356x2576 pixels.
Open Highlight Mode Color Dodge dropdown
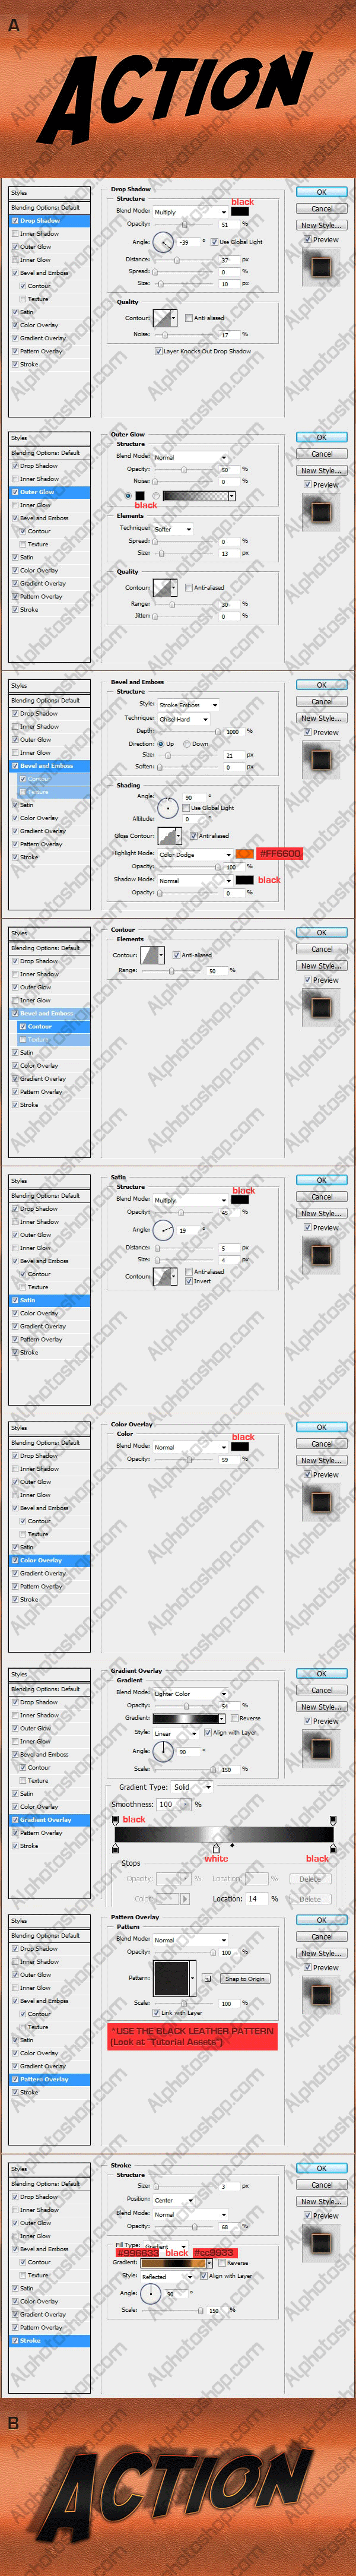click(x=195, y=855)
